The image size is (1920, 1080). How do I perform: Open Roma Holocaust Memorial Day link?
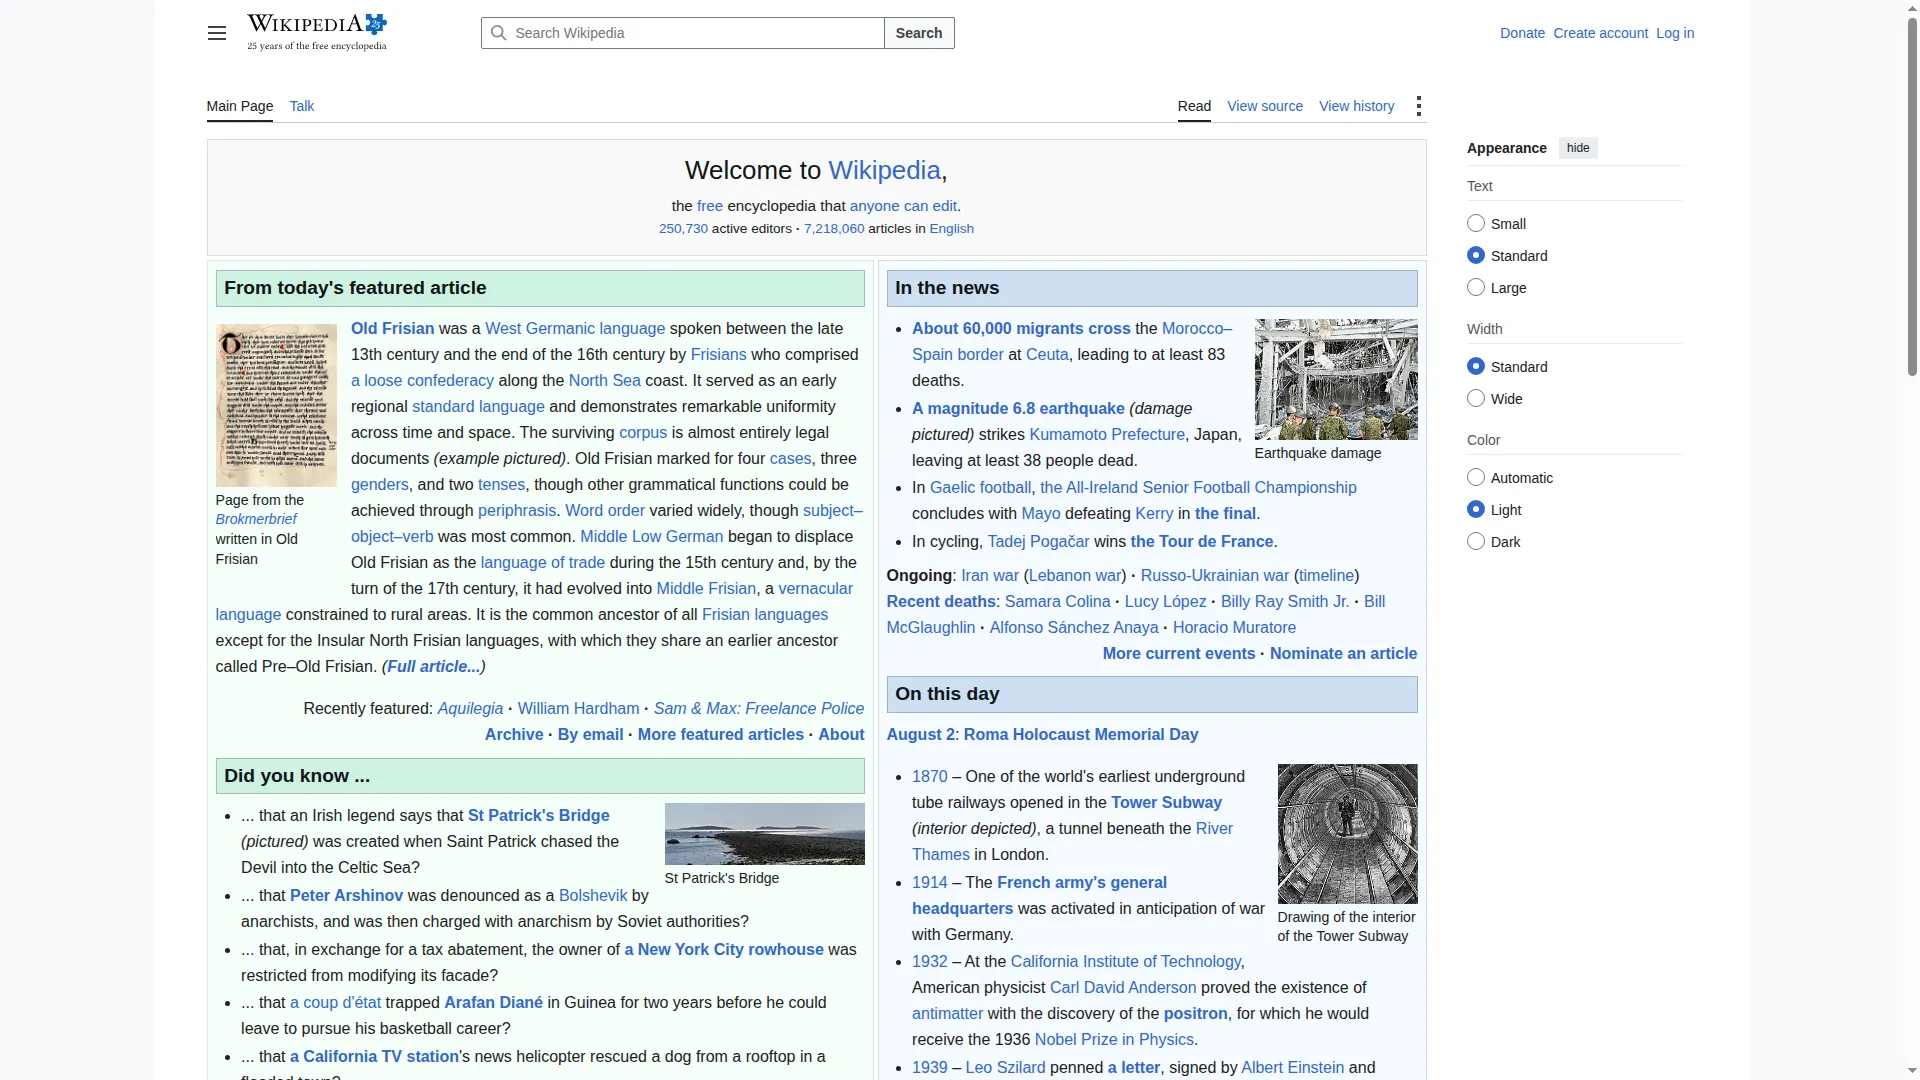(1081, 734)
